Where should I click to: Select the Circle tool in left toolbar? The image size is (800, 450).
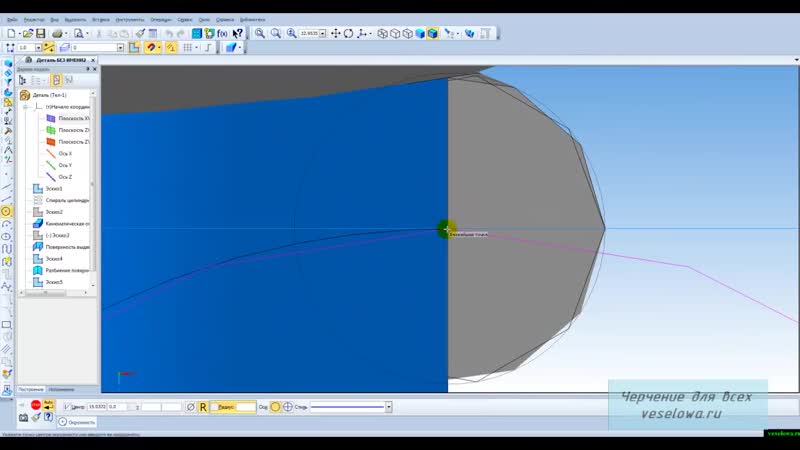pos(7,212)
